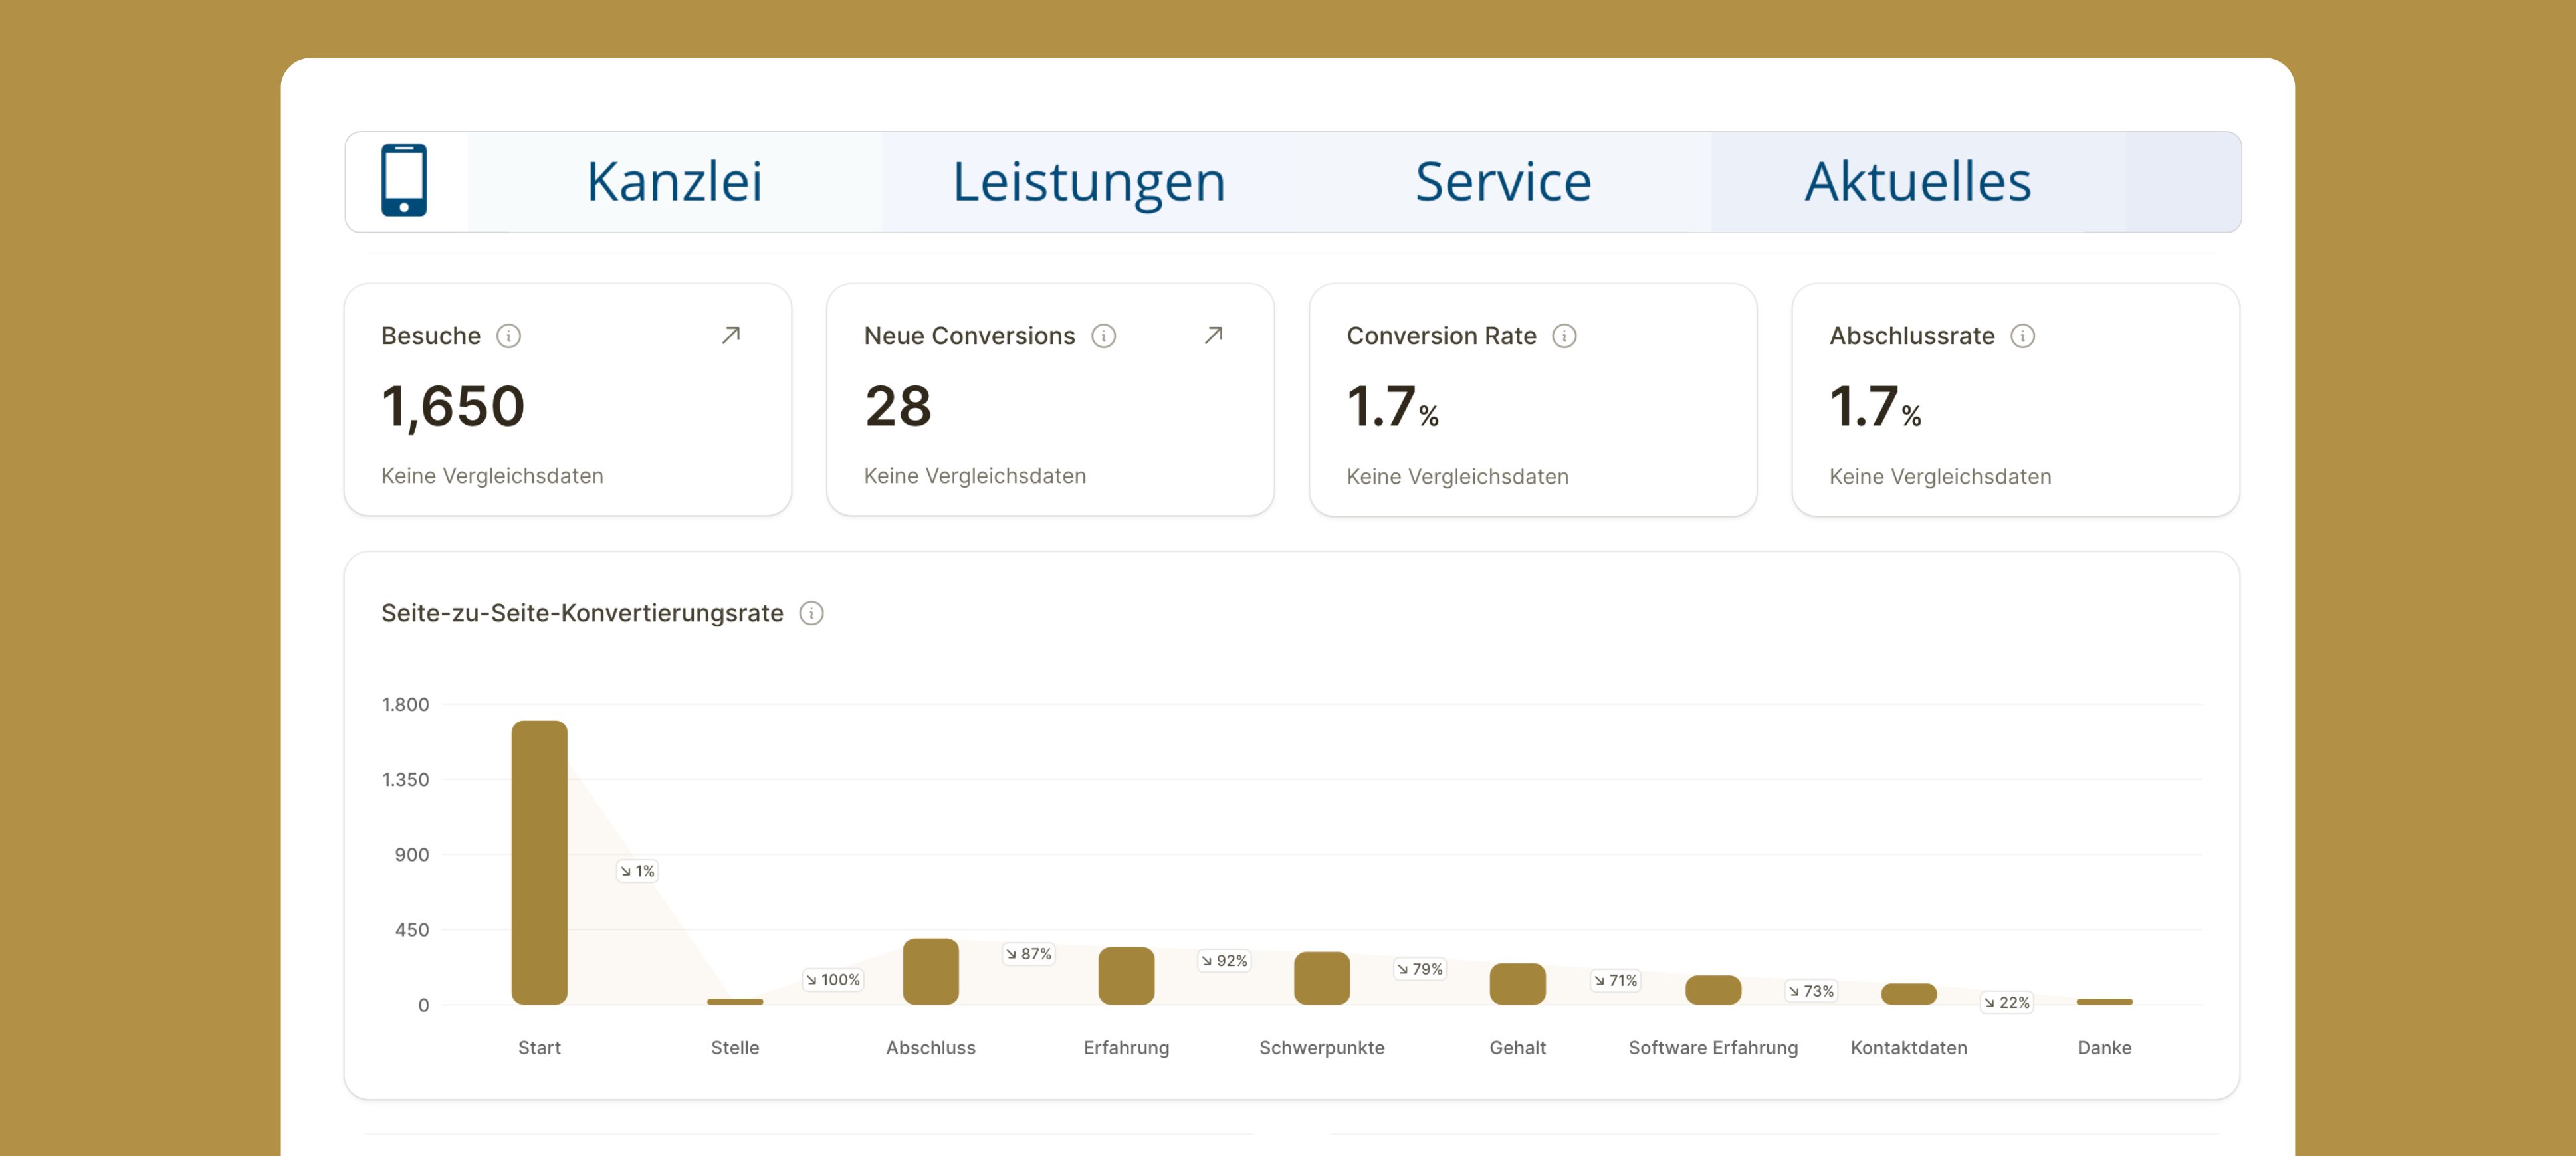Click the 87% drop-off badge
Screen dimensions: 2576x1156
click(x=1029, y=954)
